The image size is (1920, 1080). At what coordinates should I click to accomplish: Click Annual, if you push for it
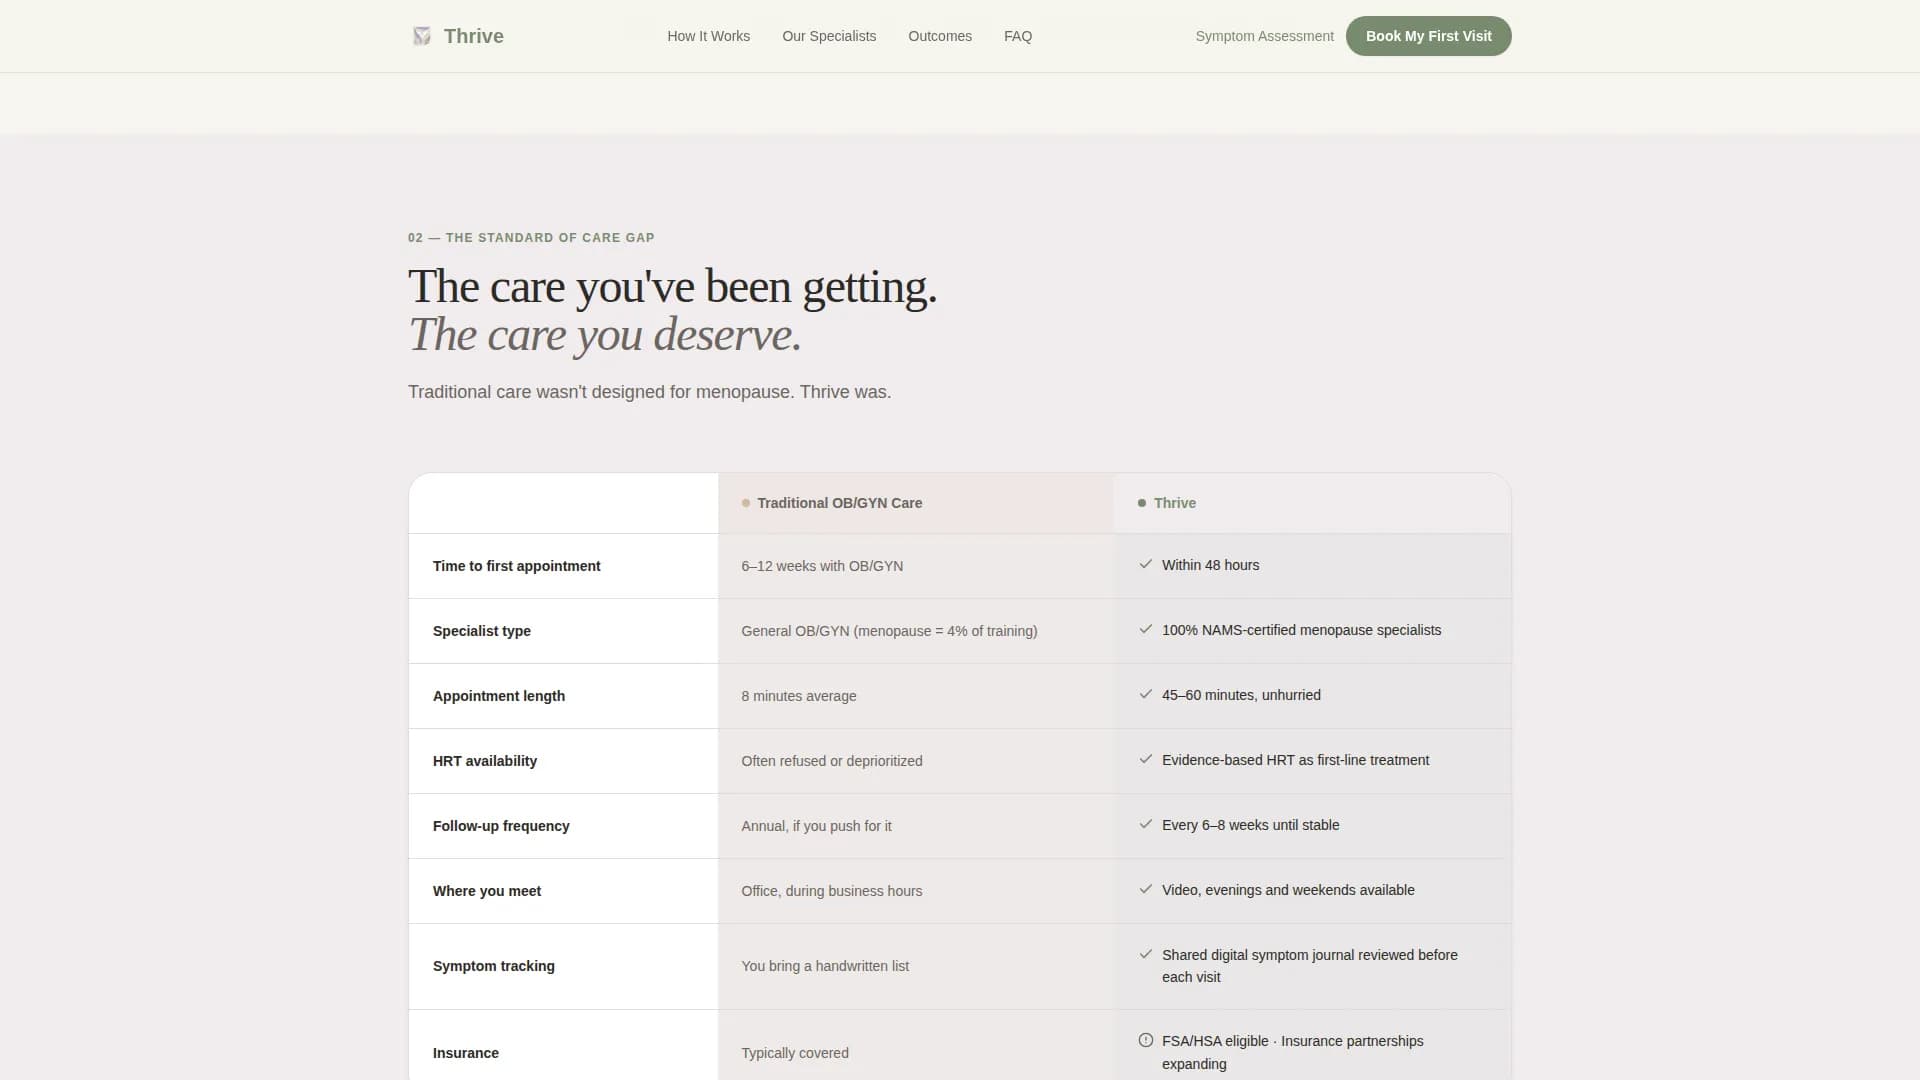coord(816,826)
